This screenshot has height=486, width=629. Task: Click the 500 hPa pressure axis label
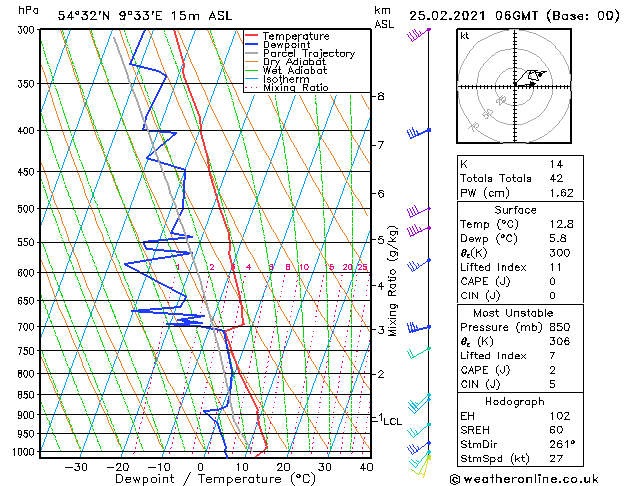(27, 209)
